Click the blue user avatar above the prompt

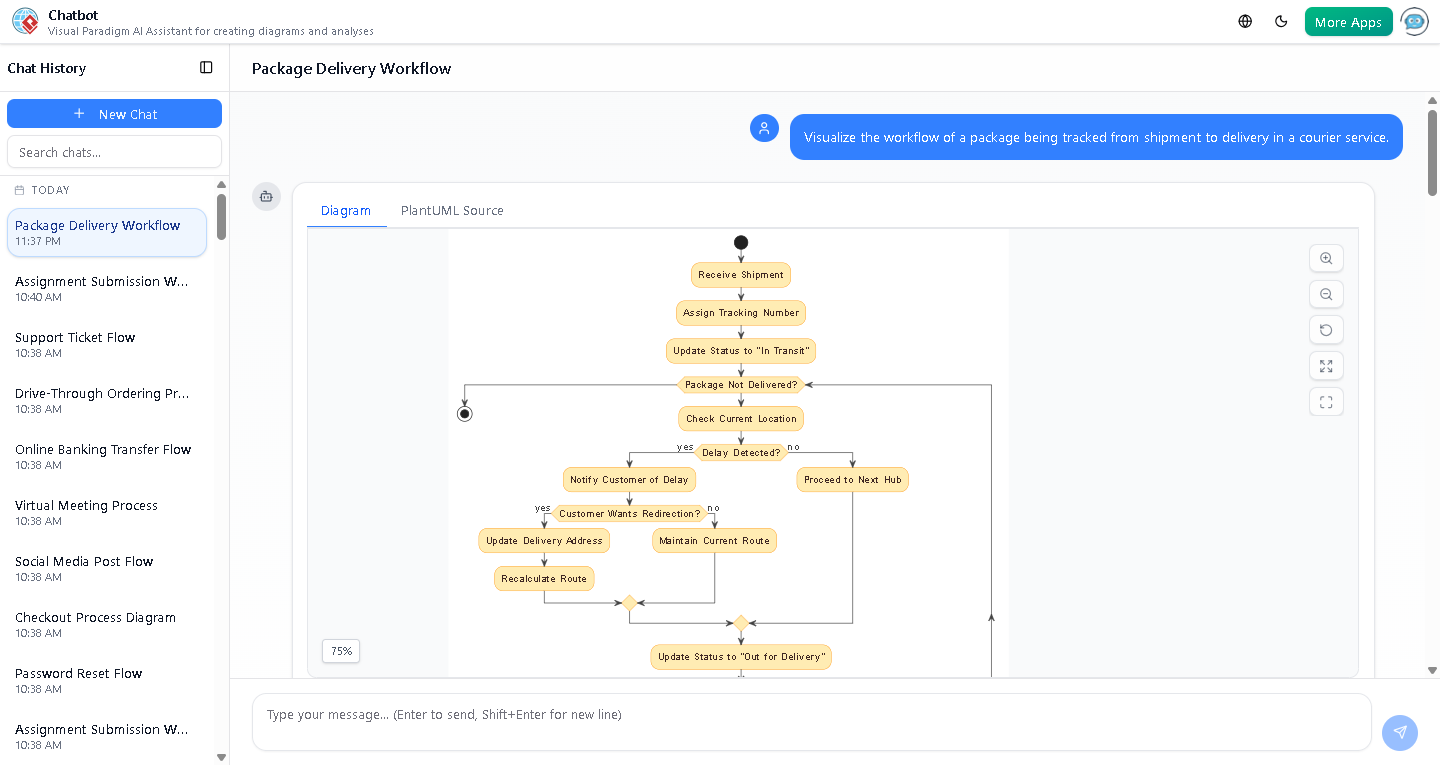click(764, 128)
